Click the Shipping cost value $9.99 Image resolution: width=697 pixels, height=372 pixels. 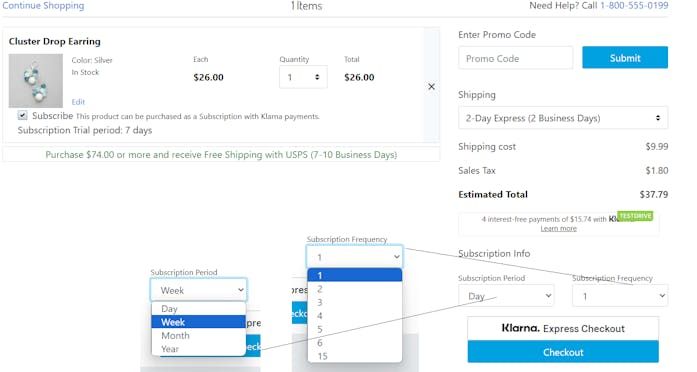tap(657, 146)
